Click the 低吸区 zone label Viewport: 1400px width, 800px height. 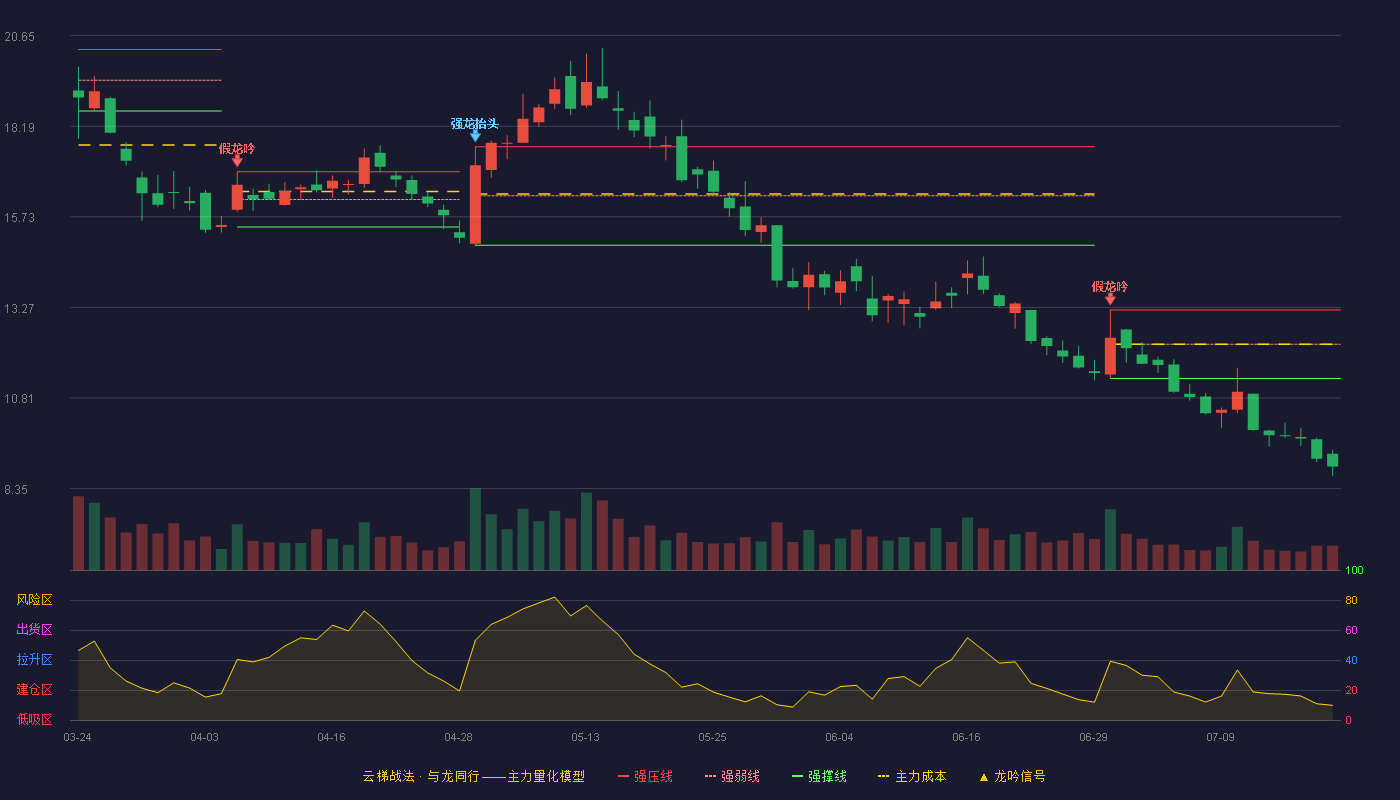34,719
